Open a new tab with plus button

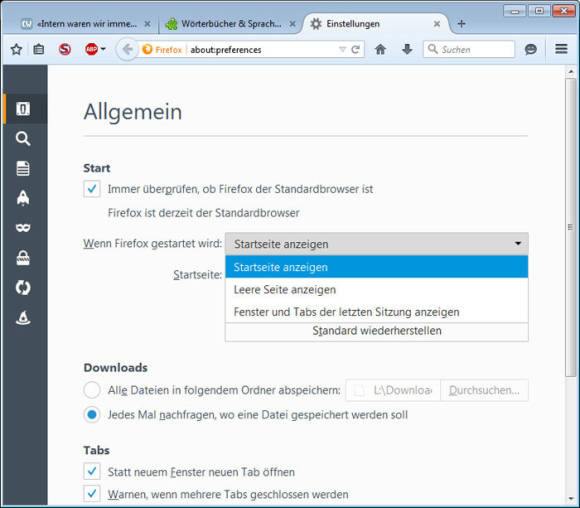point(461,24)
